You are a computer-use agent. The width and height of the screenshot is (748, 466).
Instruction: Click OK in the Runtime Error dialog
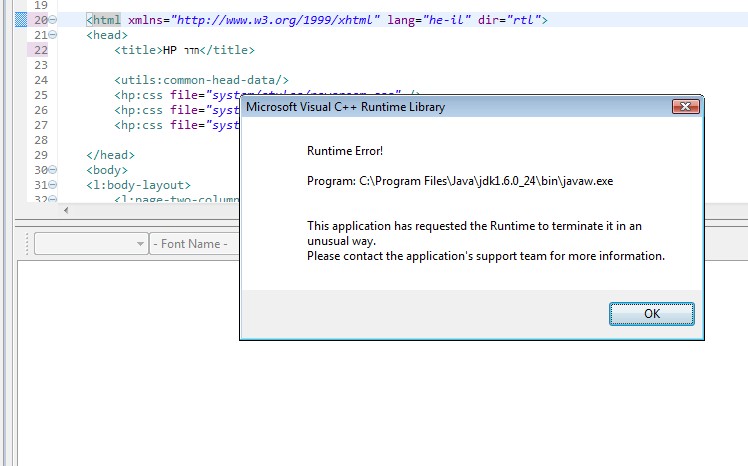(x=652, y=314)
